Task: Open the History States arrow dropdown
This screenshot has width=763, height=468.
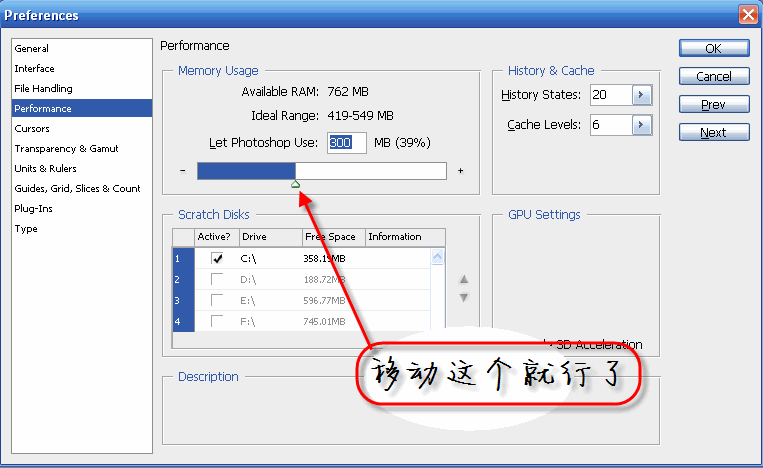Action: (642, 95)
